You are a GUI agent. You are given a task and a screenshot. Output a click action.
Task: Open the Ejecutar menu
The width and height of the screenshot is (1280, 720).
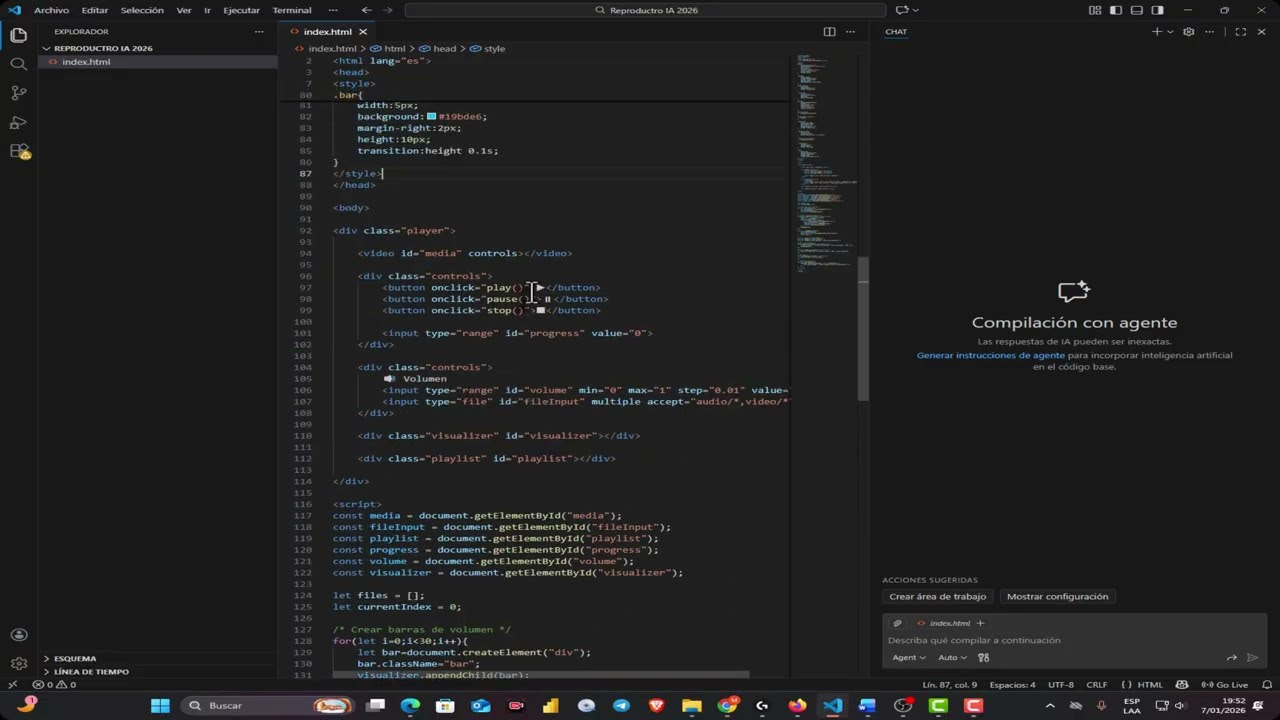(x=241, y=10)
